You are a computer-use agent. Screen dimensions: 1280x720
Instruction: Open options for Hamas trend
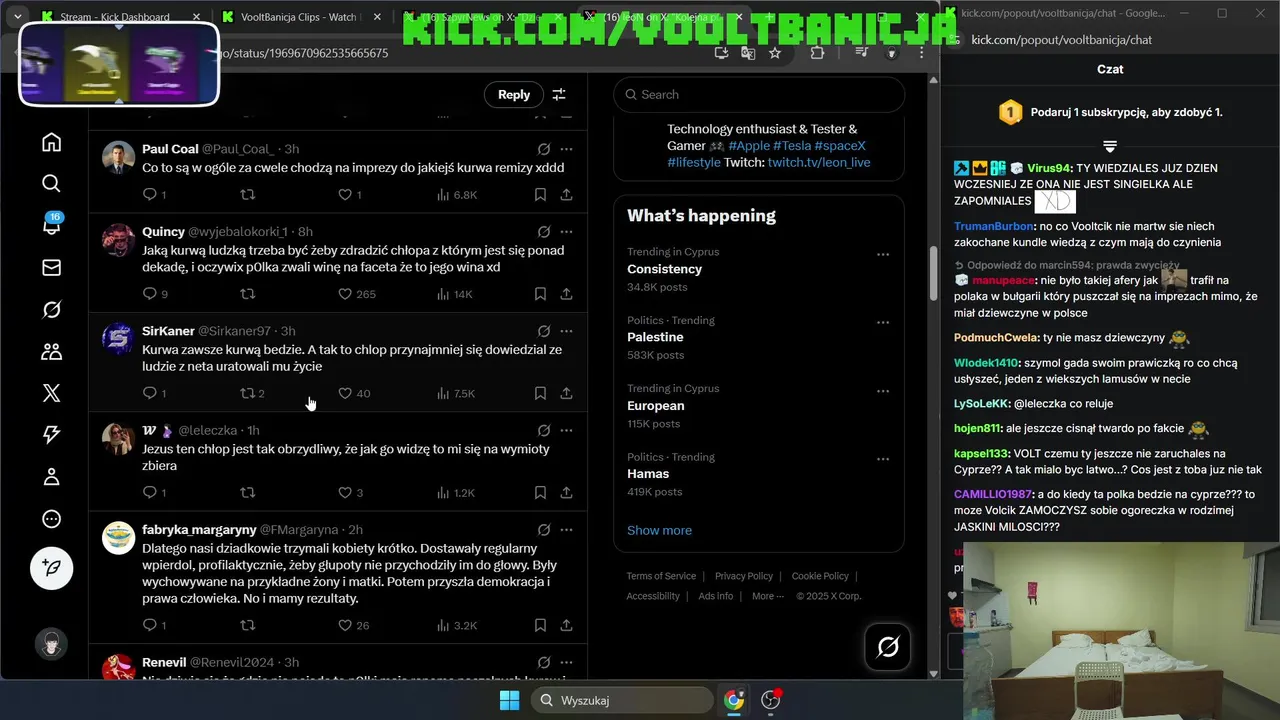883,459
